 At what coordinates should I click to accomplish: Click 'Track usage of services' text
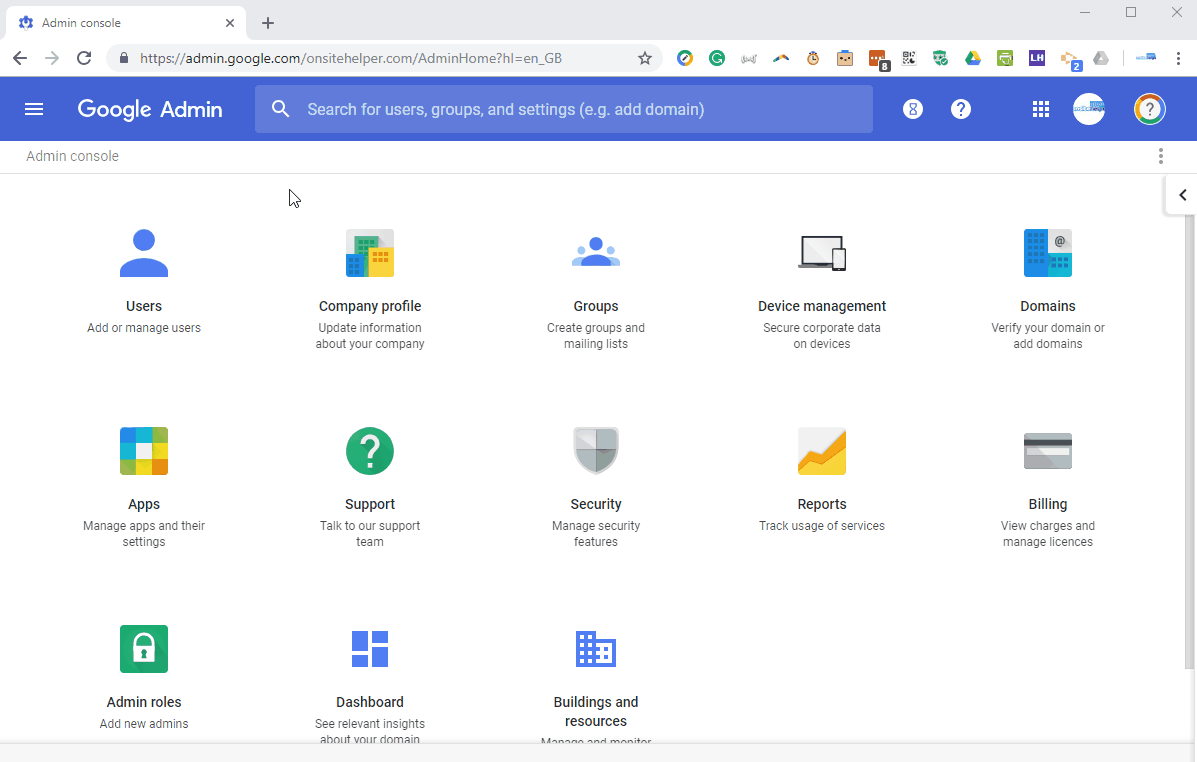[x=821, y=526]
